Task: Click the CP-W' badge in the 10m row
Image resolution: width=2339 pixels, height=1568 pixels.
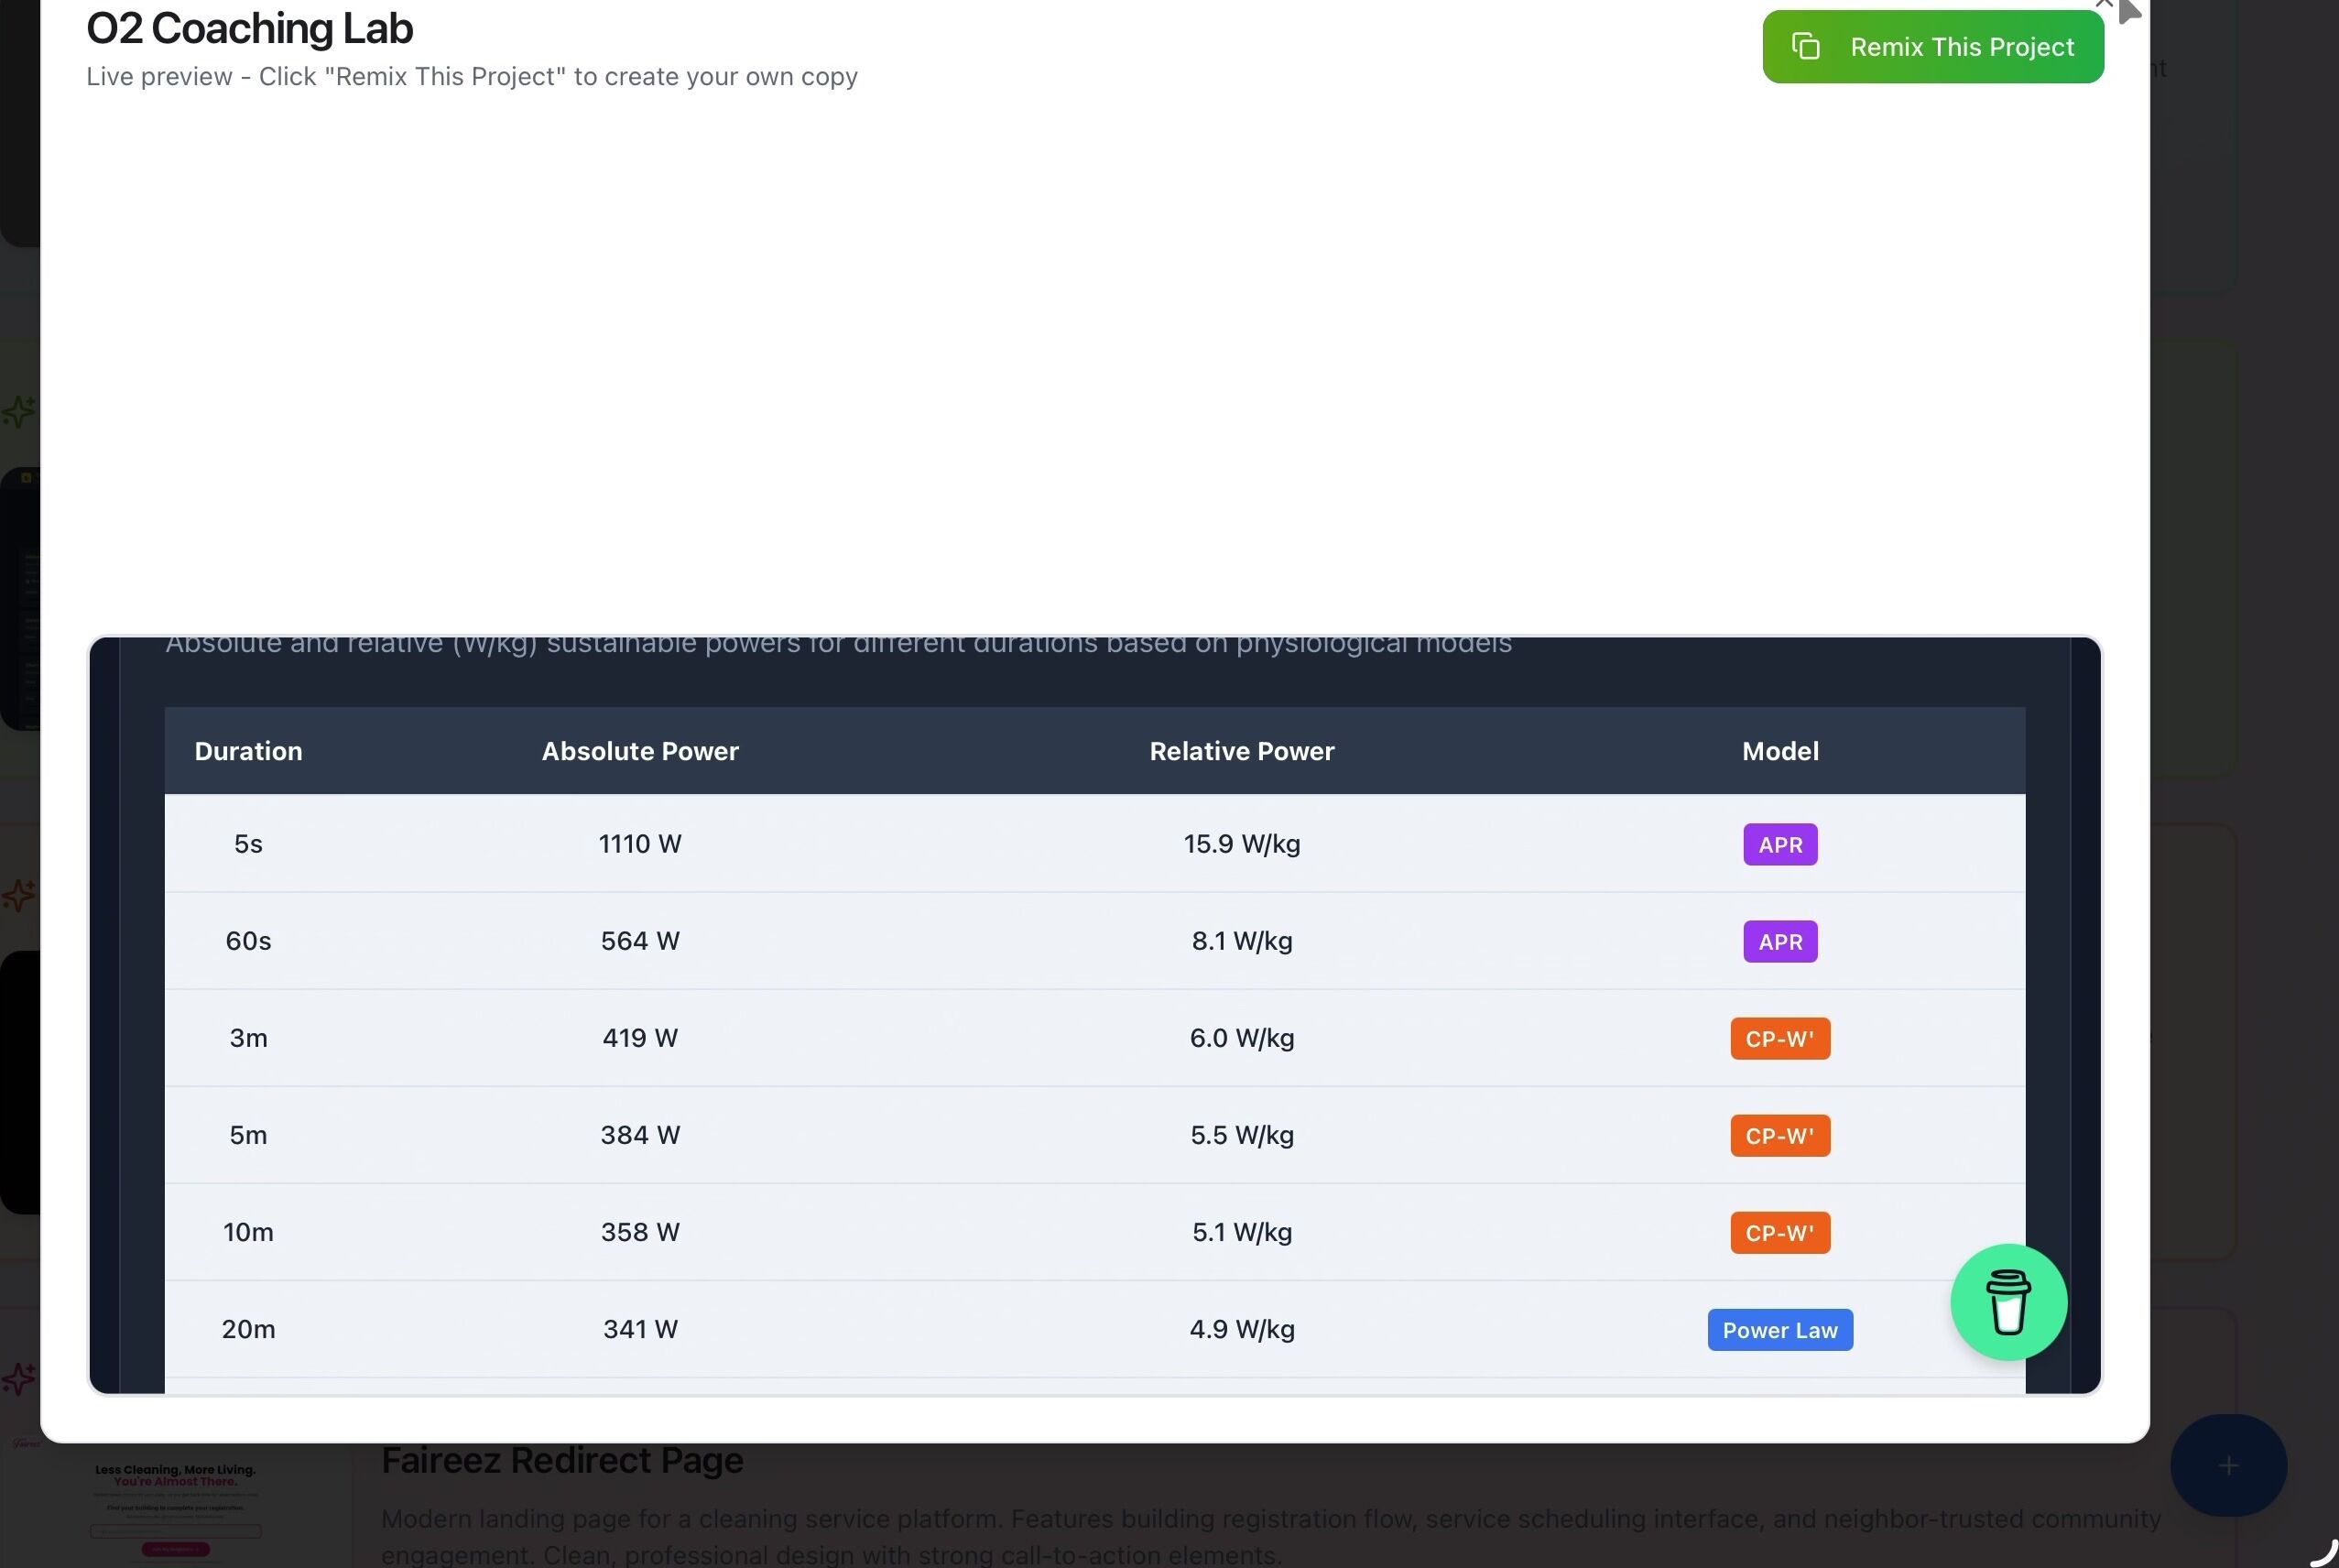Action: (1779, 1232)
